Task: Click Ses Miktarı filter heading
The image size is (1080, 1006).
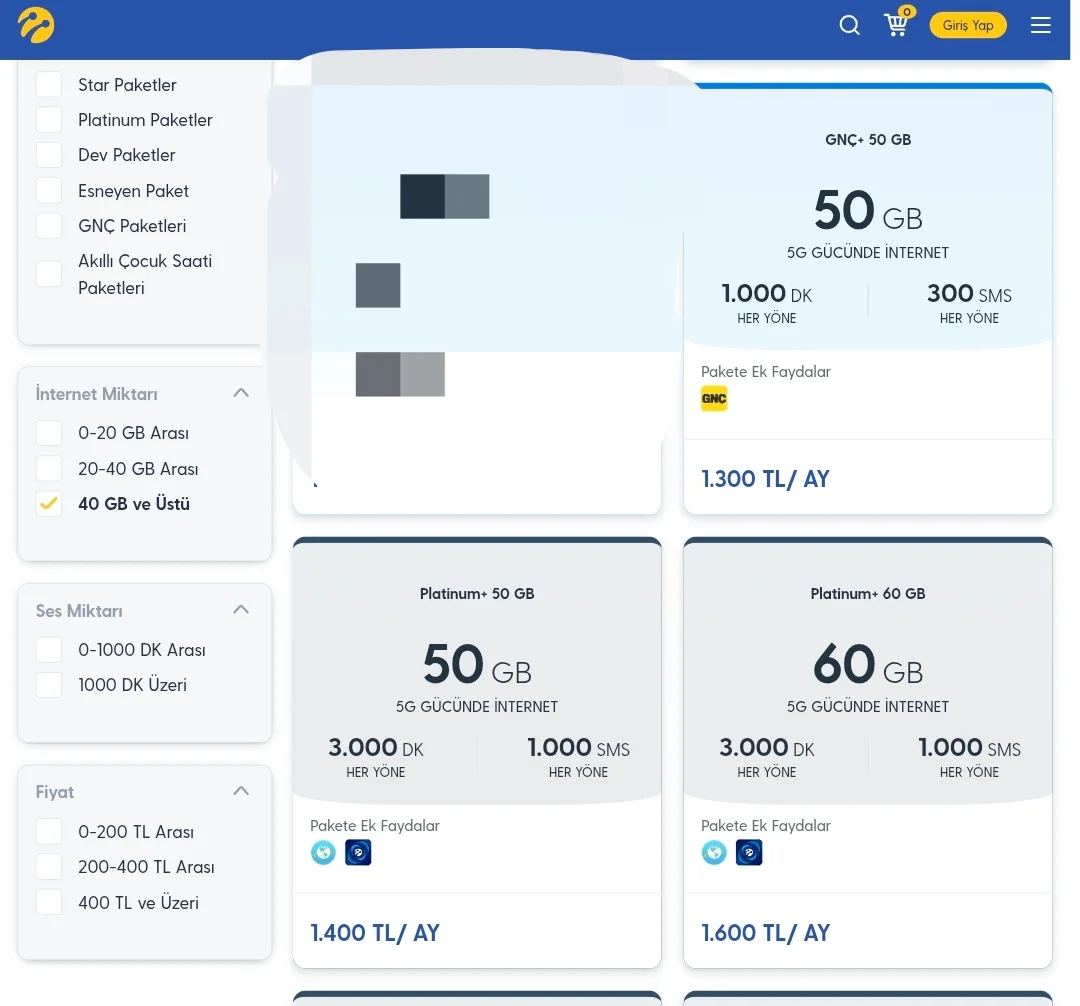Action: coord(79,611)
